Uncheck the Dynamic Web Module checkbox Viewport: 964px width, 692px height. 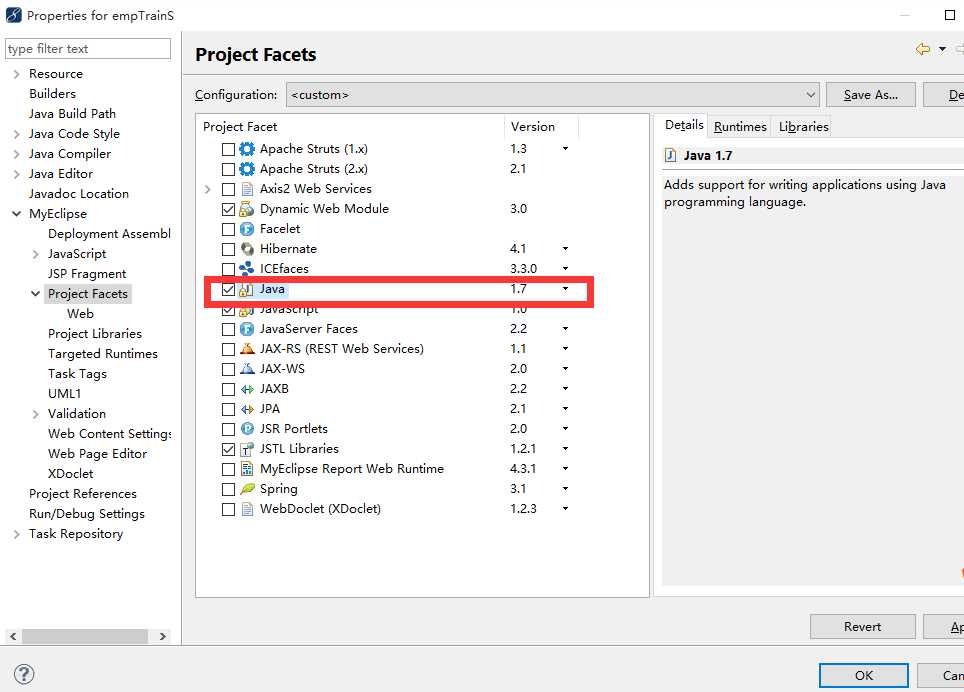pyautogui.click(x=229, y=209)
